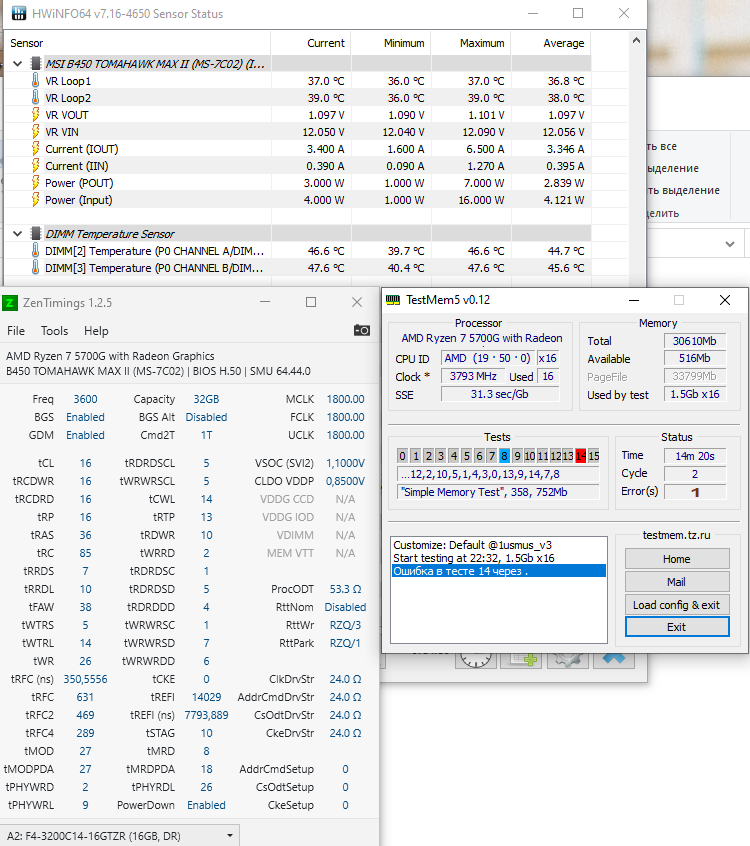The image size is (750, 846).
Task: Click the blue active test 8 box
Action: point(504,456)
